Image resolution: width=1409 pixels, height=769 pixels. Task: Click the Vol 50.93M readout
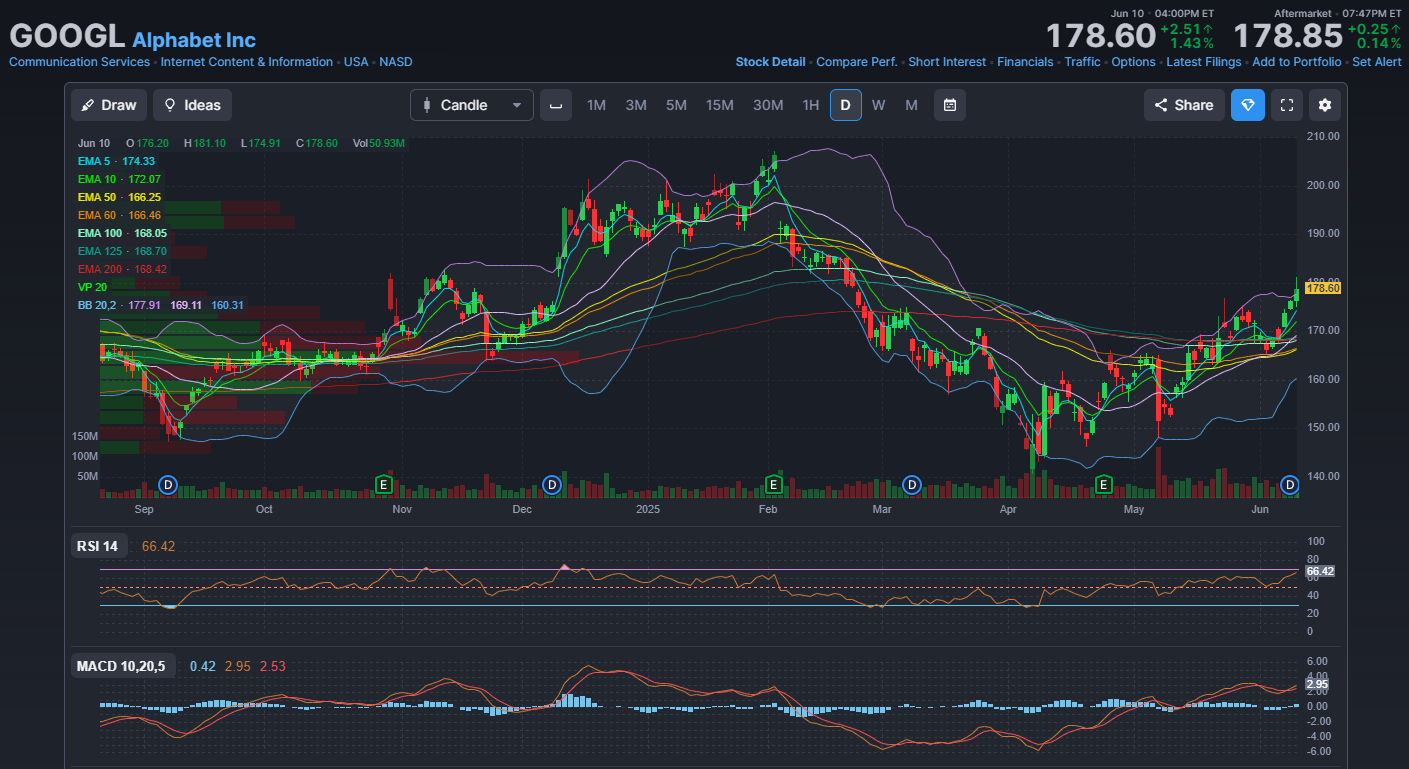tap(379, 143)
